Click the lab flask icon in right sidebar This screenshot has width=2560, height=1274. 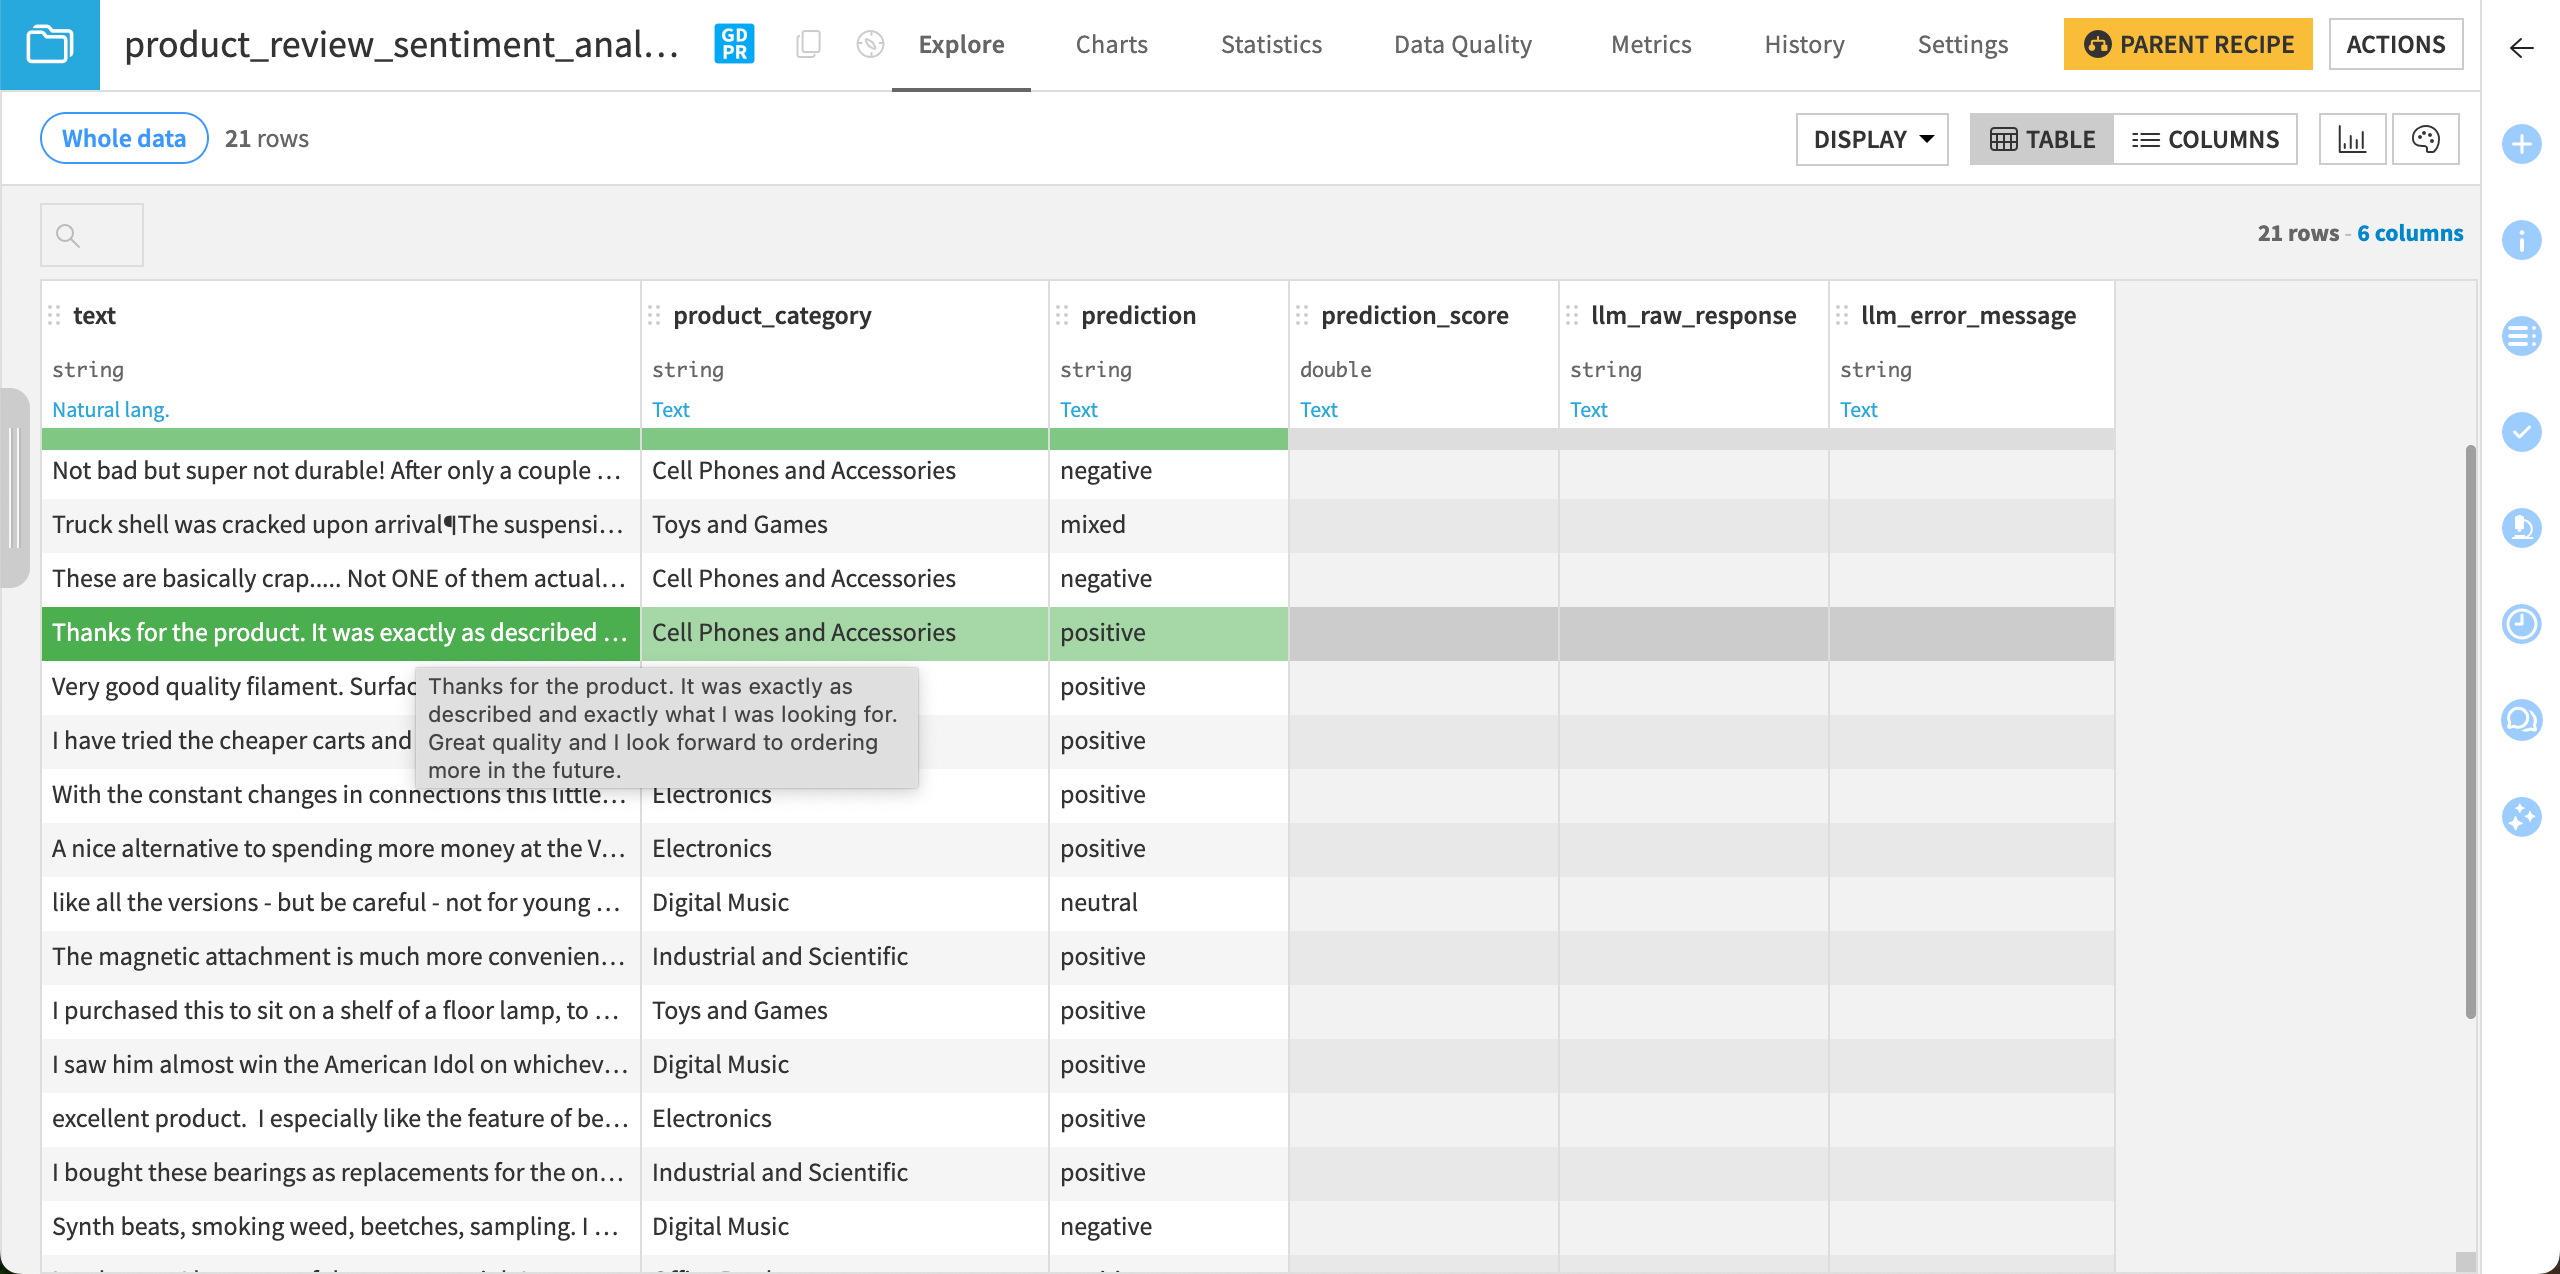click(2522, 528)
